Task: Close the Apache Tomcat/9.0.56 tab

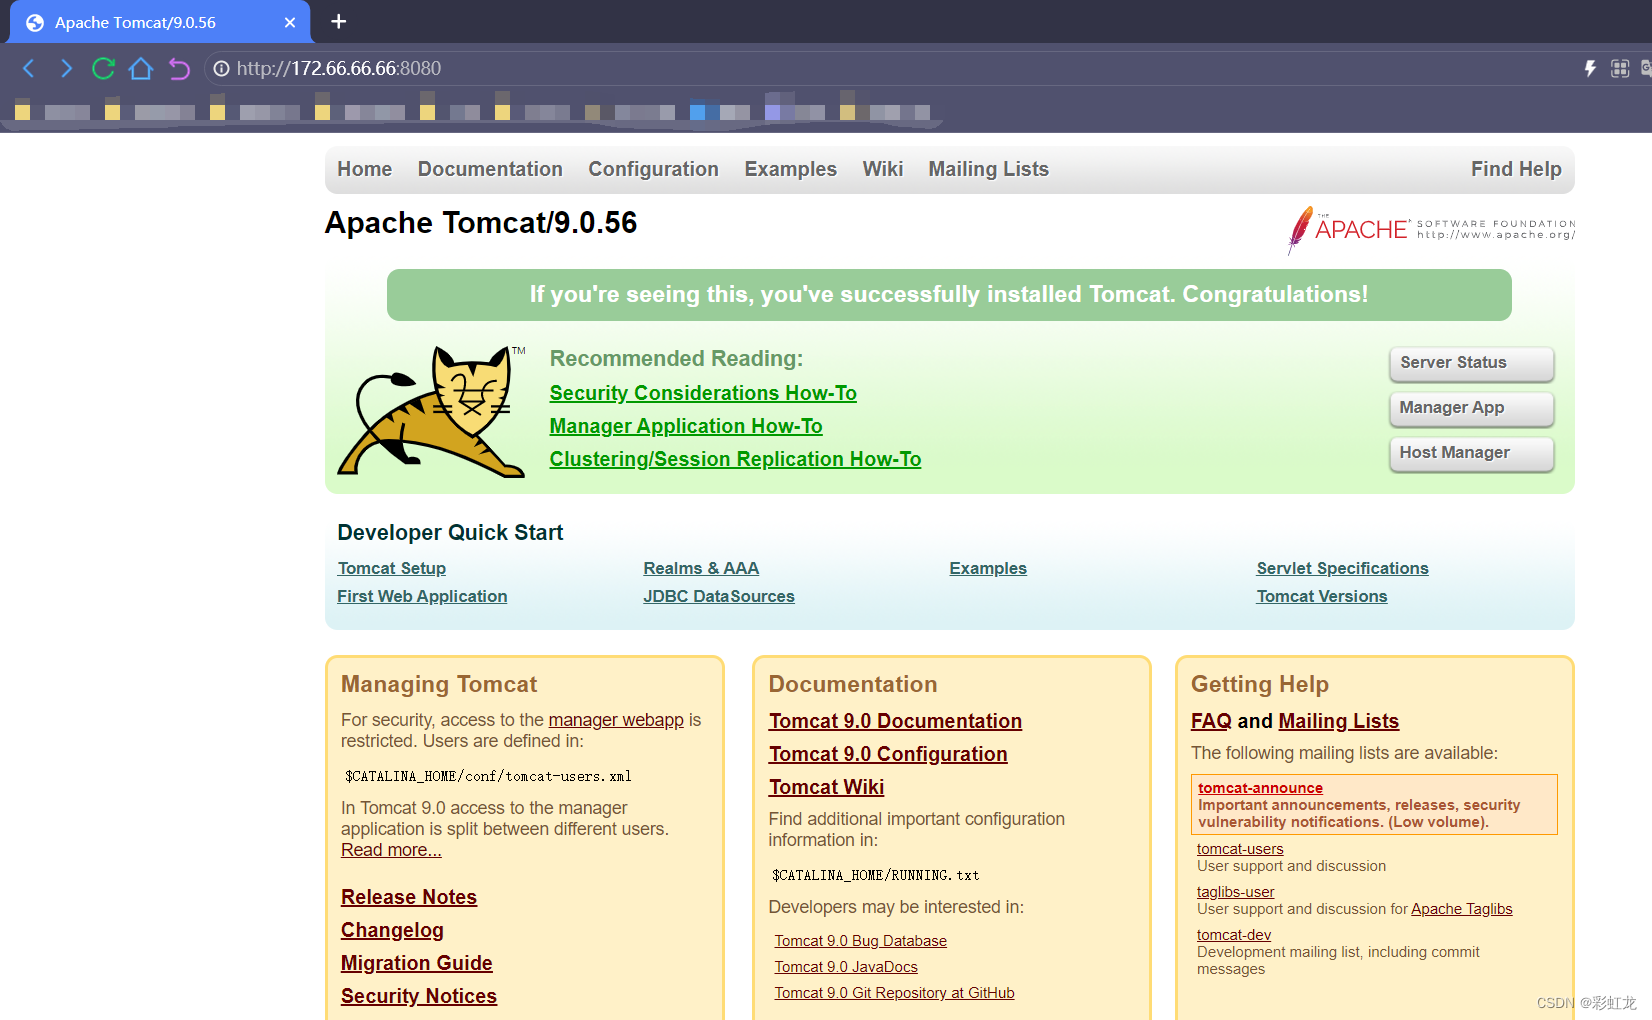Action: [290, 22]
